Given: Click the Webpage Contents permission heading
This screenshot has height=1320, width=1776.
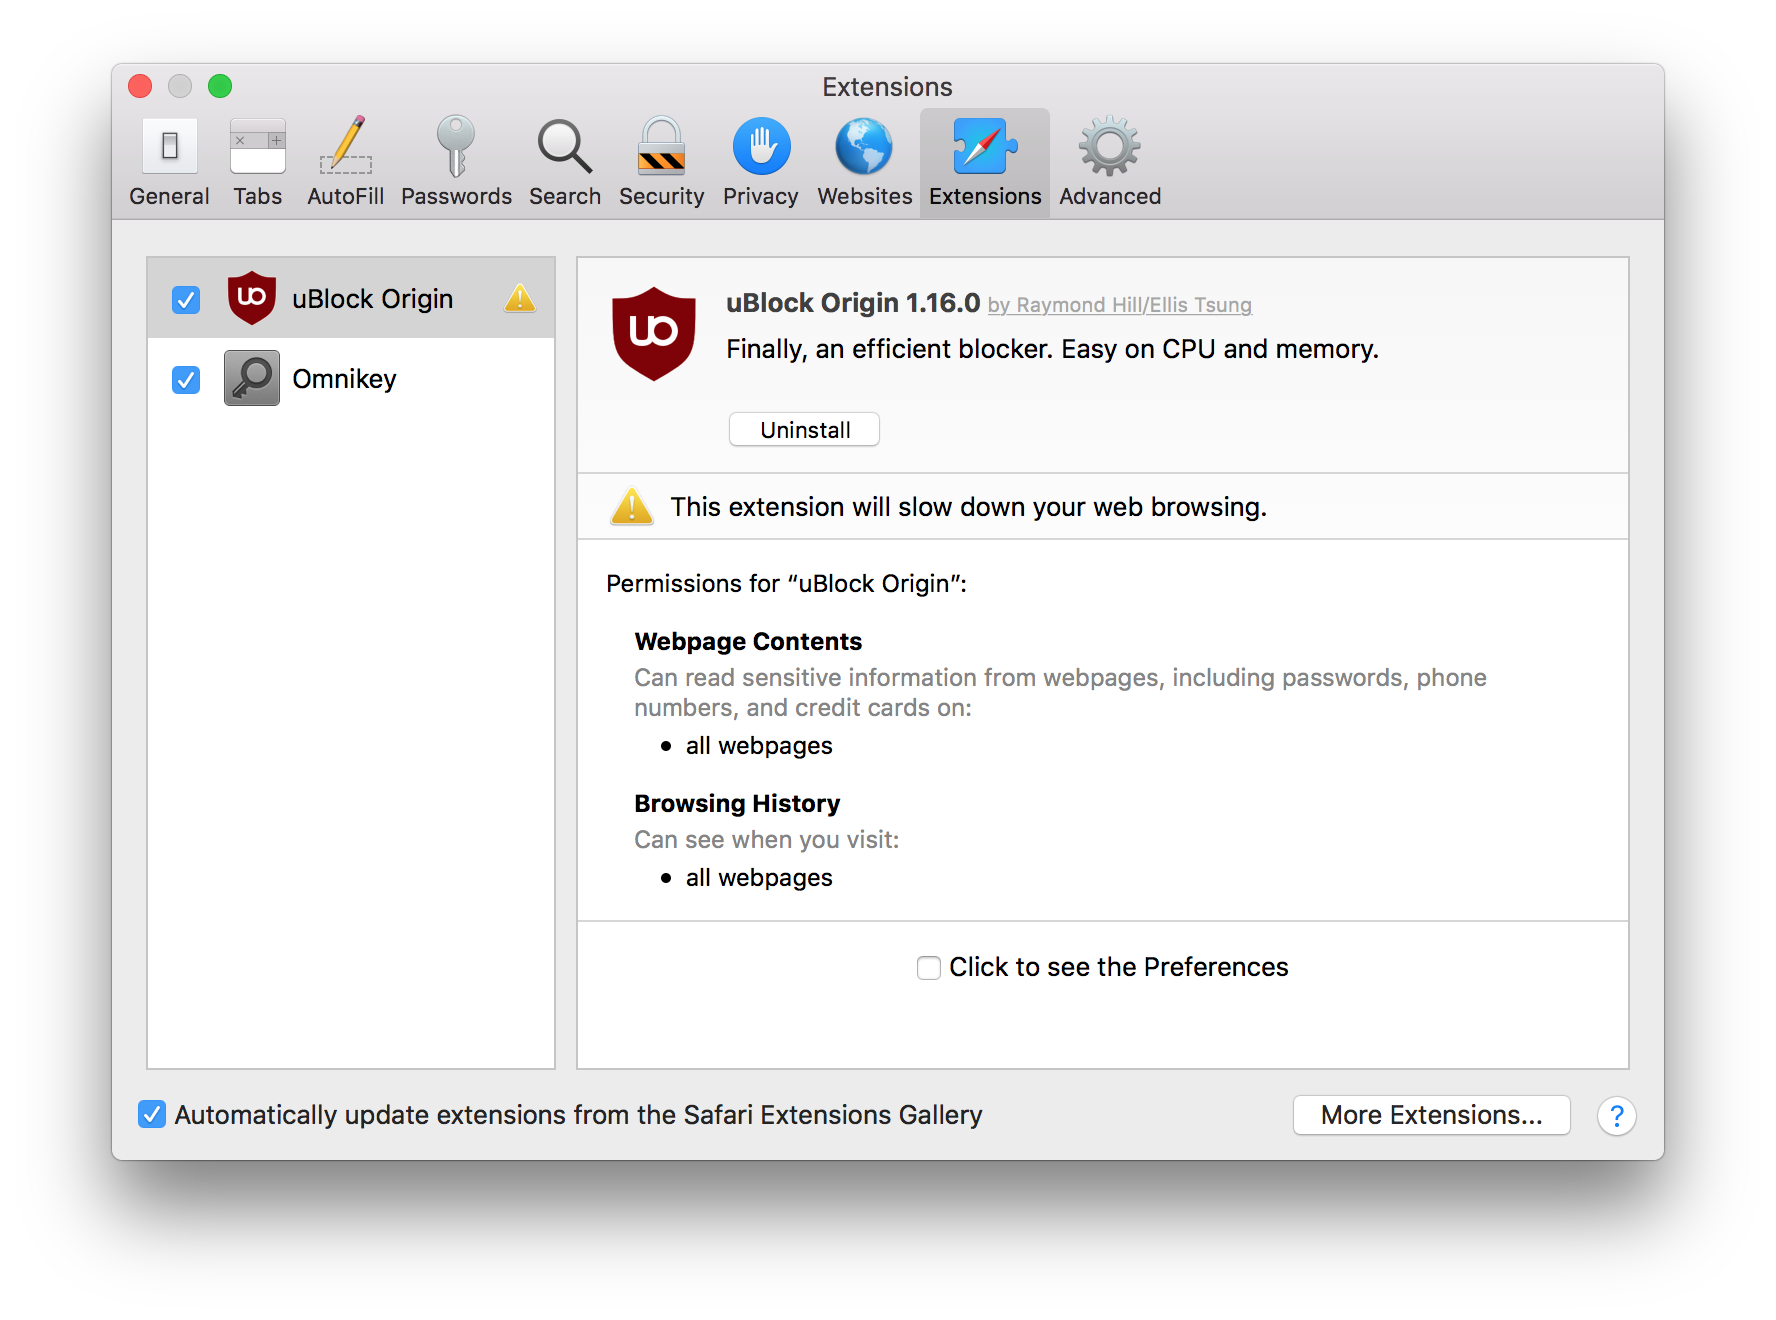Looking at the screenshot, I should click(748, 641).
